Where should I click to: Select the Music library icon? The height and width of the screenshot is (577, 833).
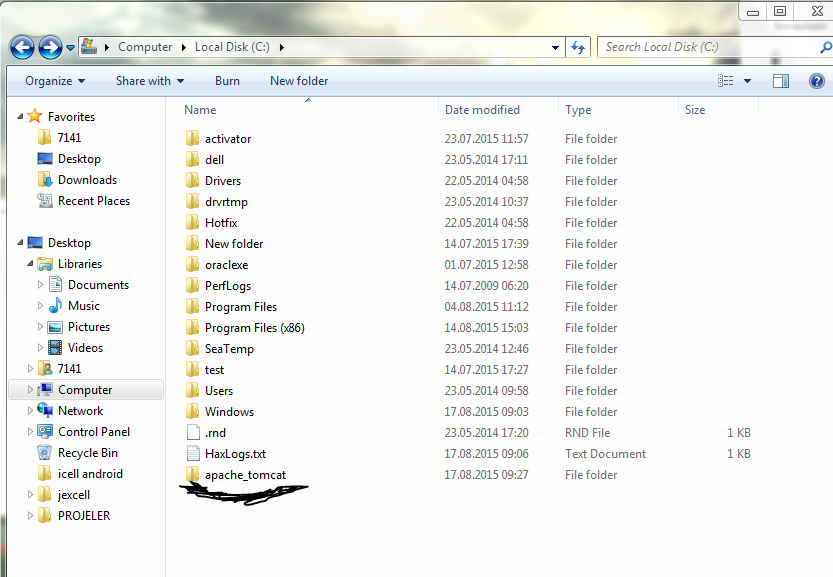[55, 306]
